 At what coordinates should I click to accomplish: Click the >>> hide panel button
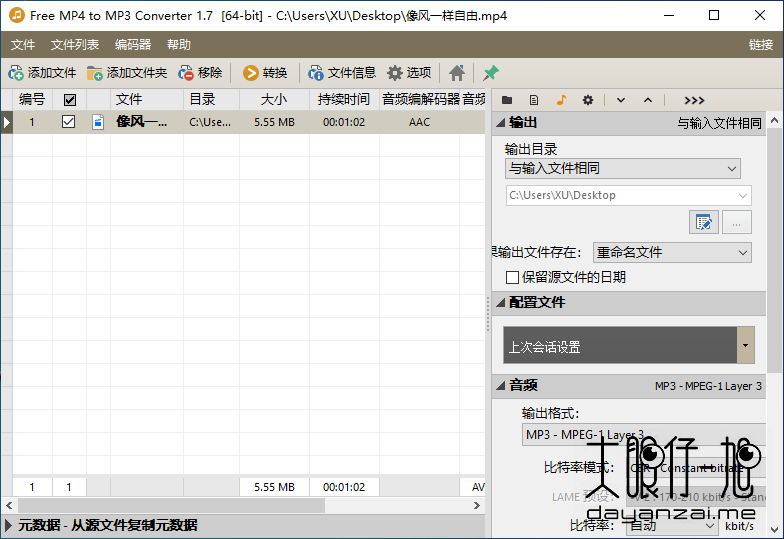(694, 100)
